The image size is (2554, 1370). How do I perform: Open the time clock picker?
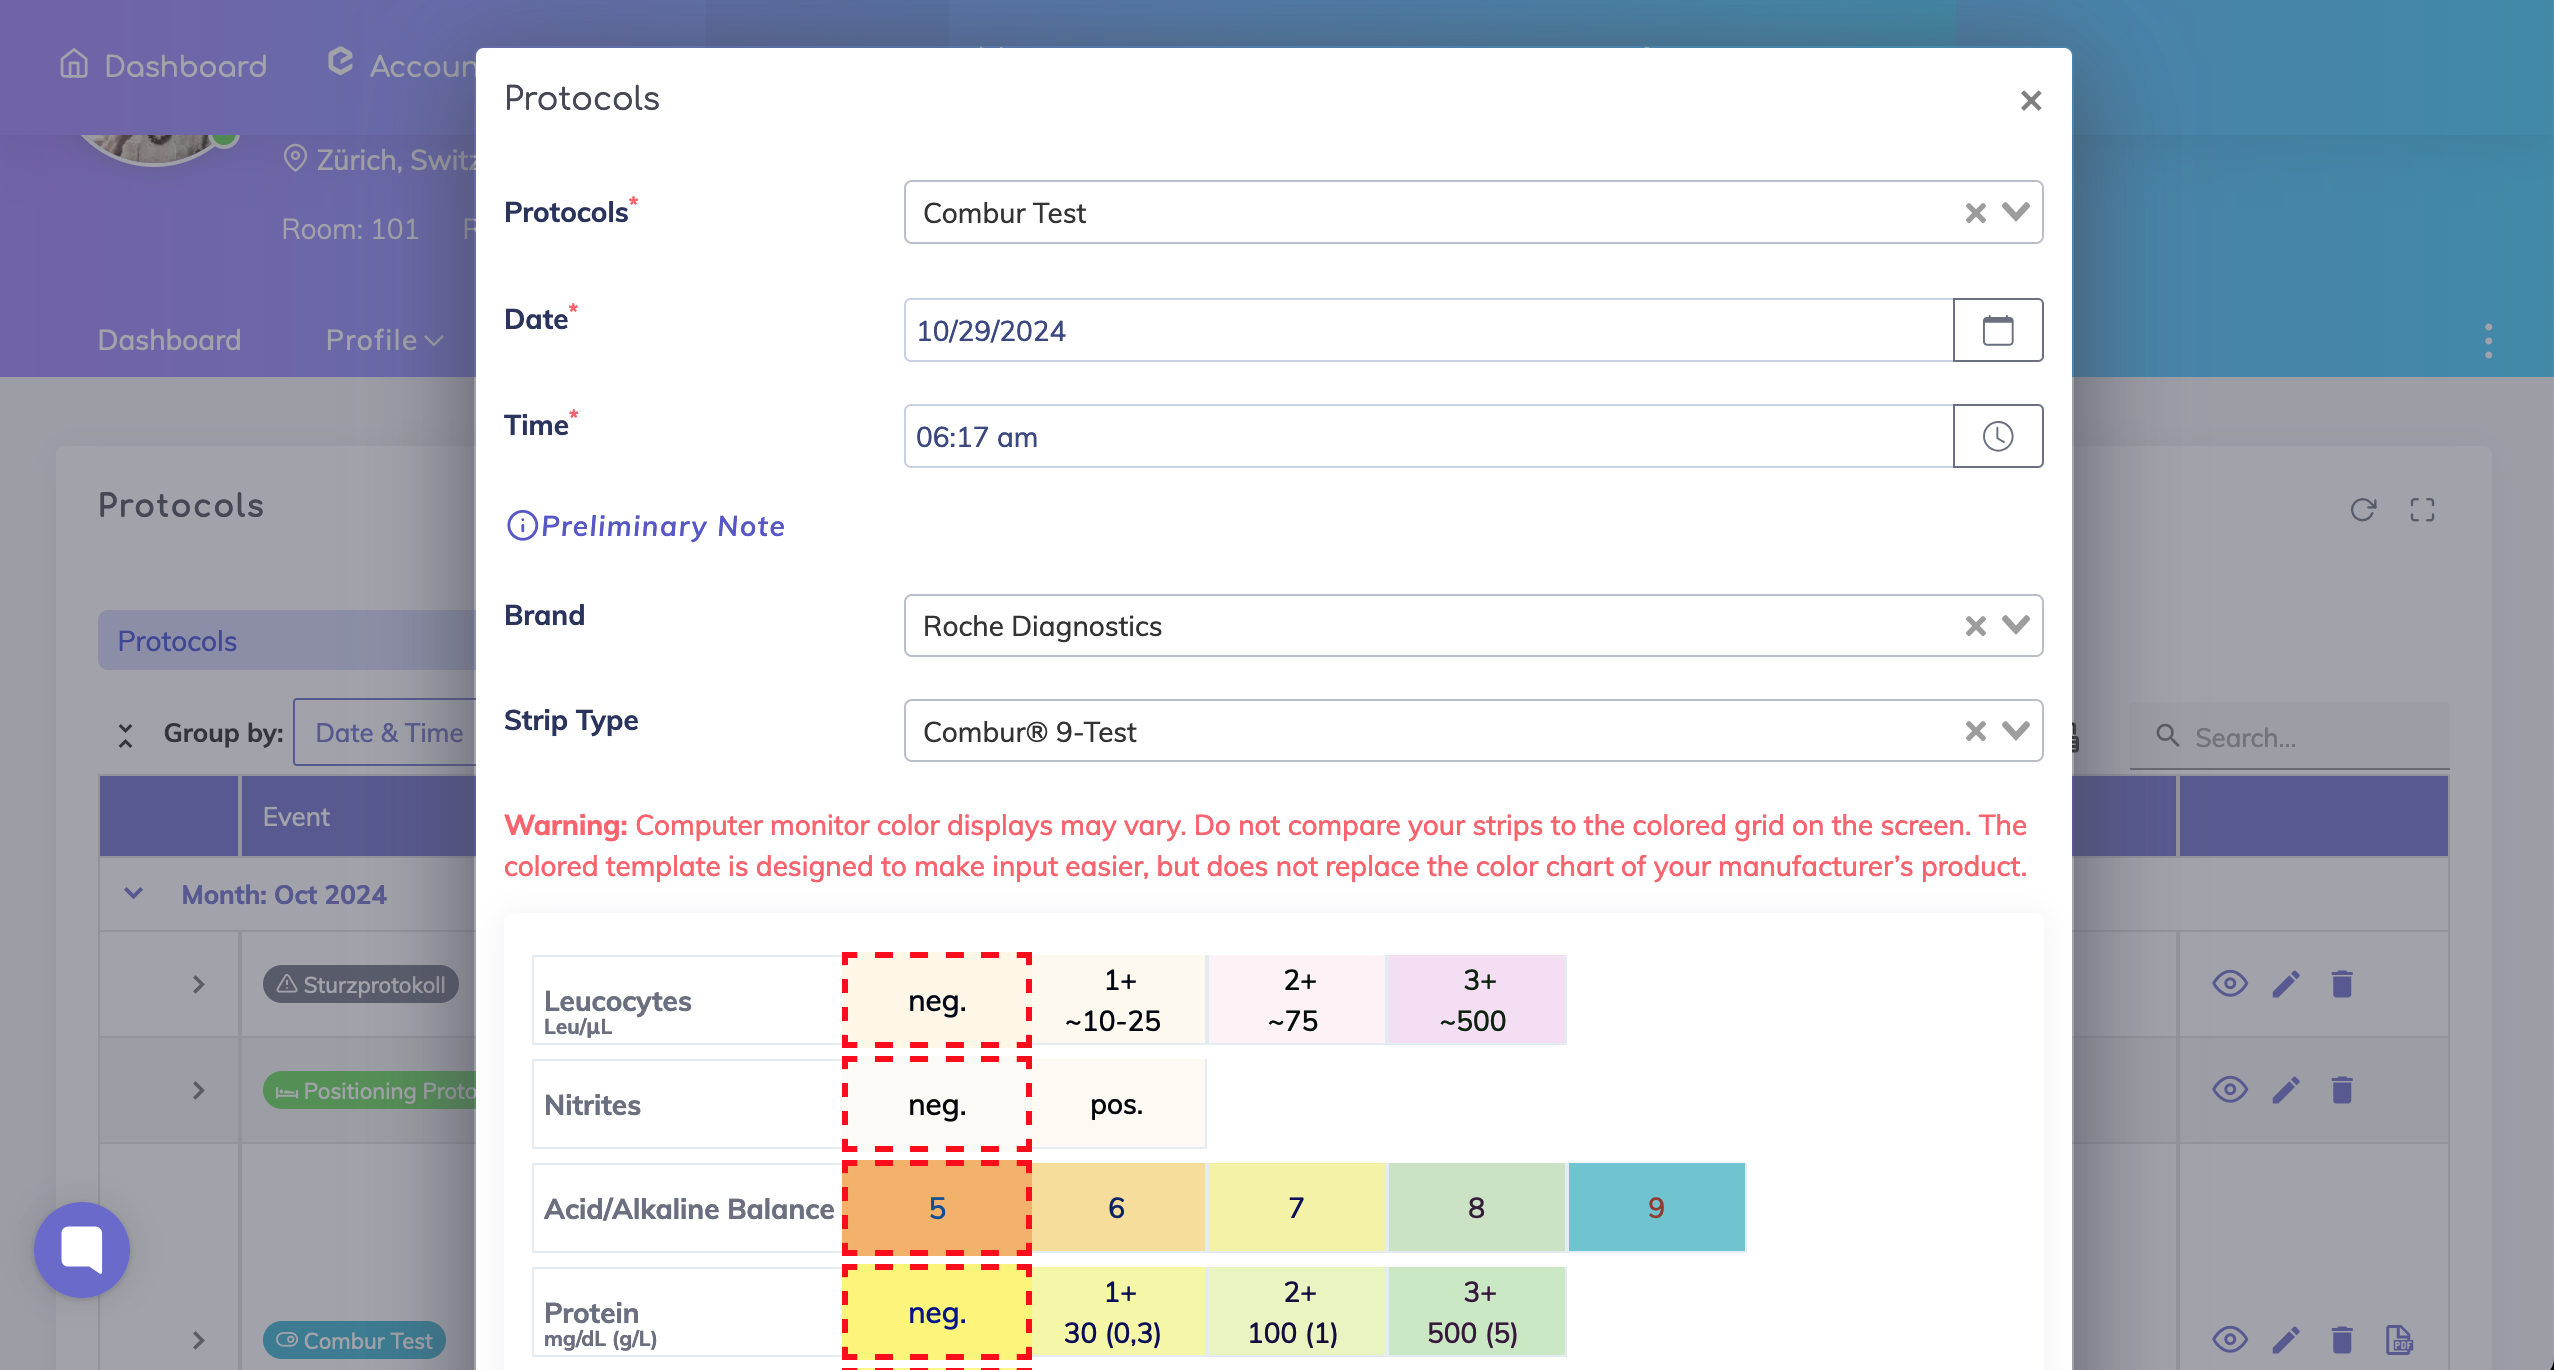(x=1997, y=436)
